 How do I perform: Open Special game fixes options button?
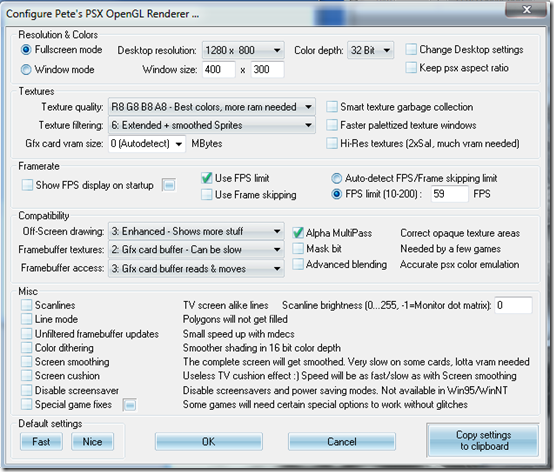click(x=130, y=405)
